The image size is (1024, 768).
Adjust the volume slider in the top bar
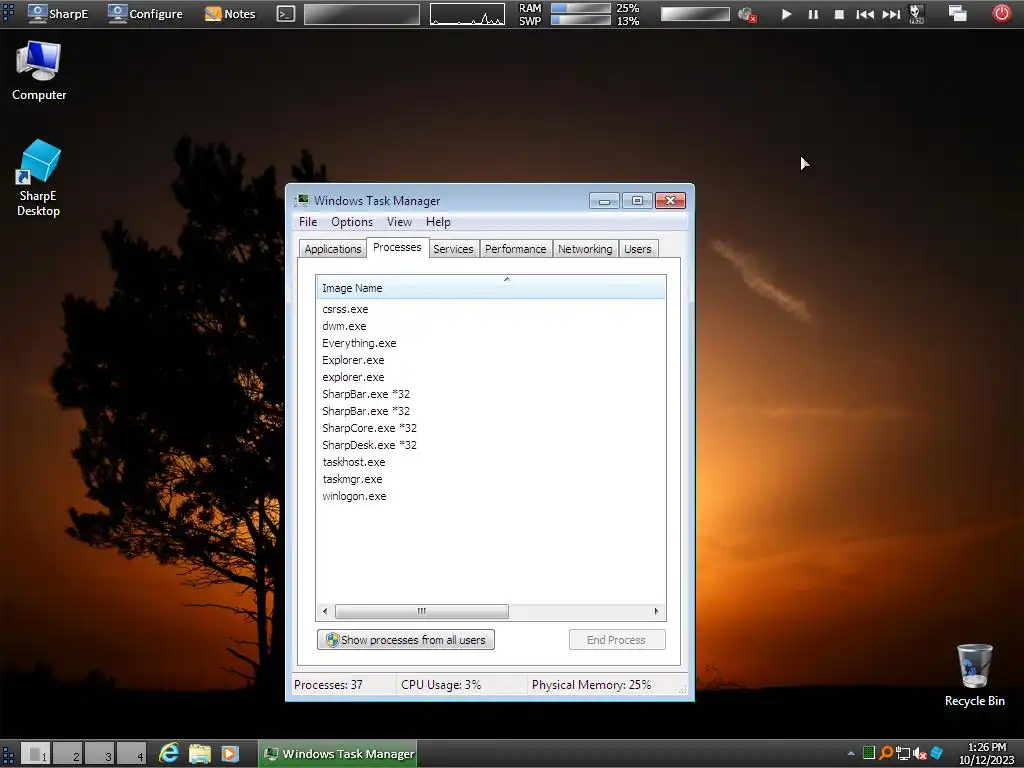pyautogui.click(x=695, y=14)
